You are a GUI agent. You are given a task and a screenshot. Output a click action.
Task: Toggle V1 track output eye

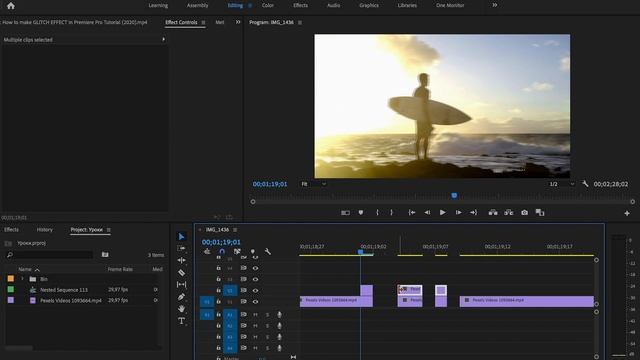[x=255, y=302]
